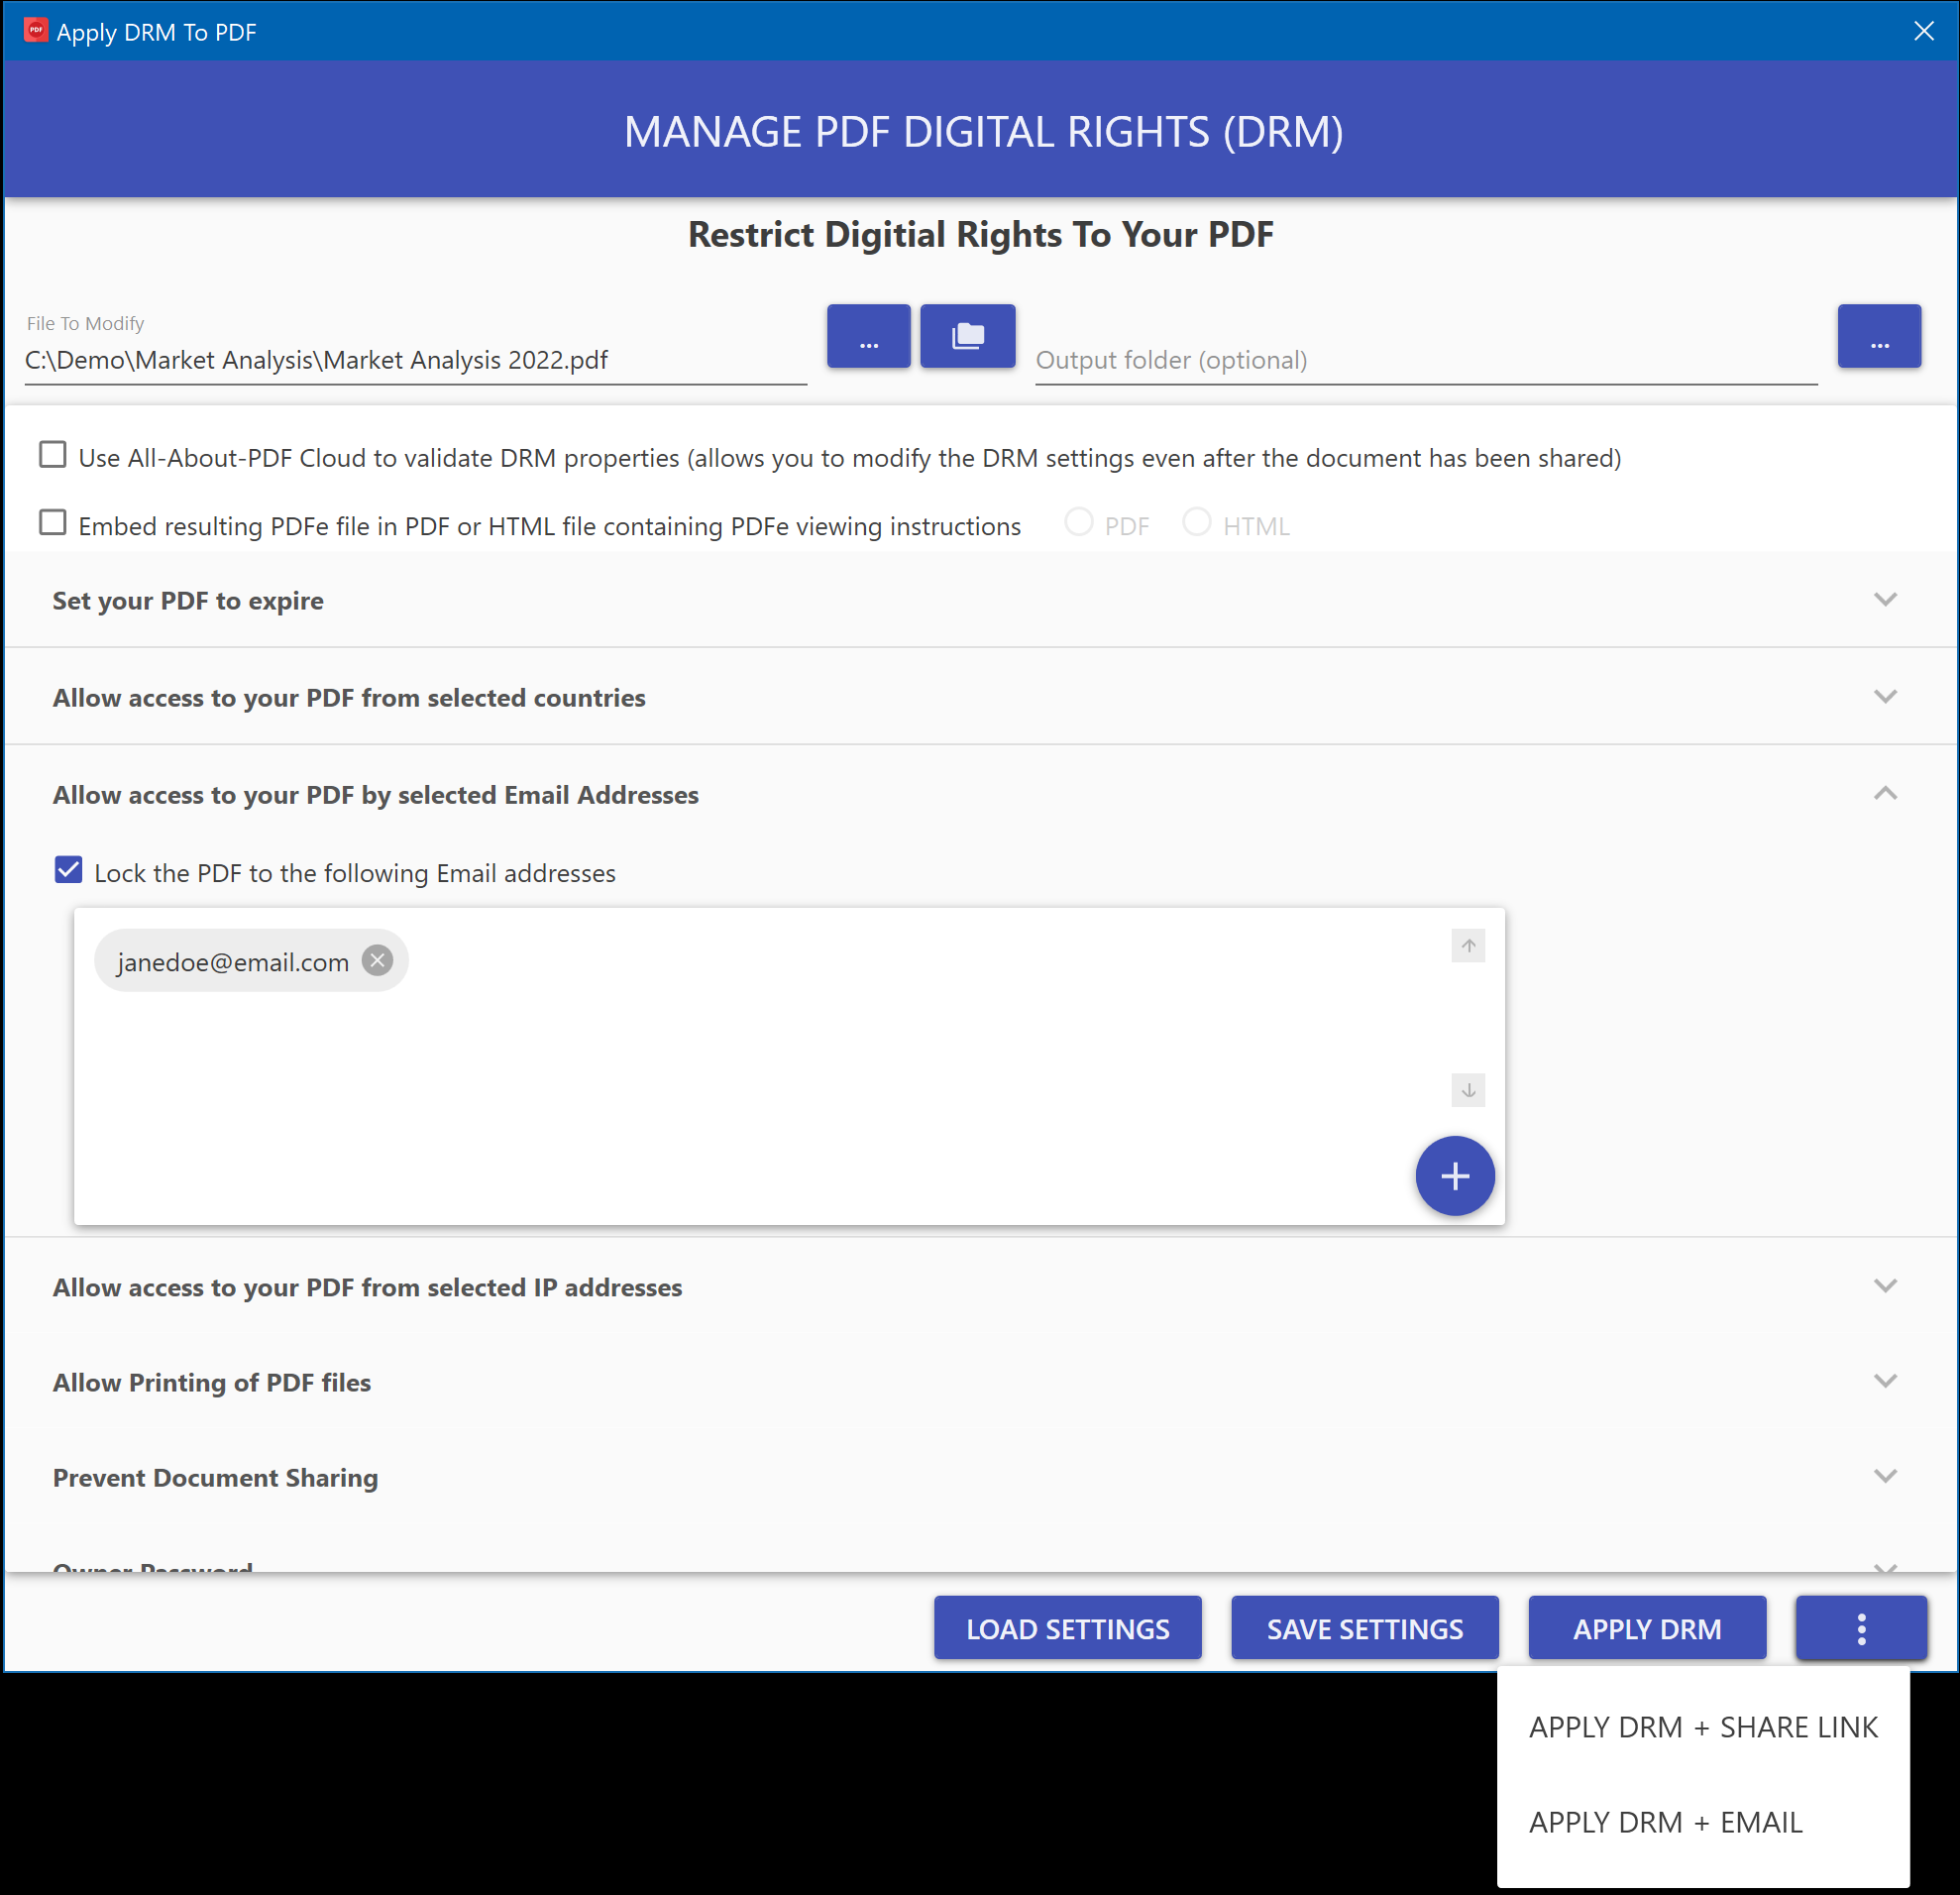Image resolution: width=1960 pixels, height=1895 pixels.
Task: Browse for file to modify with ellipsis button
Action: coord(868,336)
